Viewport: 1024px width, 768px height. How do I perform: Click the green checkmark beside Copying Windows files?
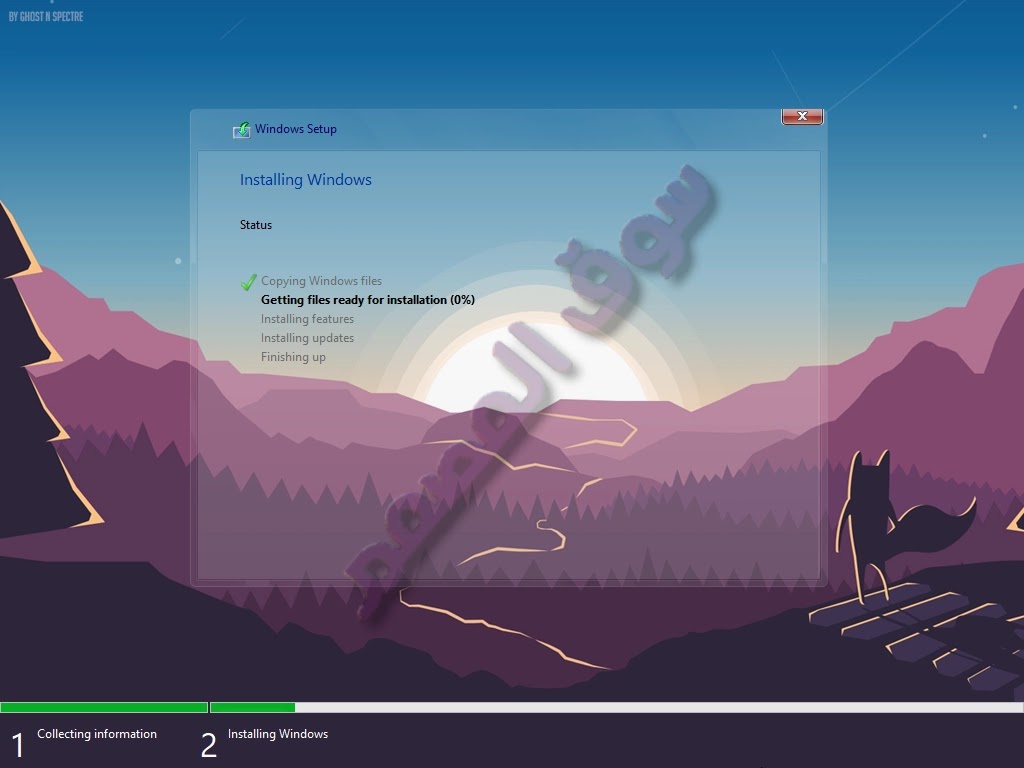click(x=248, y=282)
